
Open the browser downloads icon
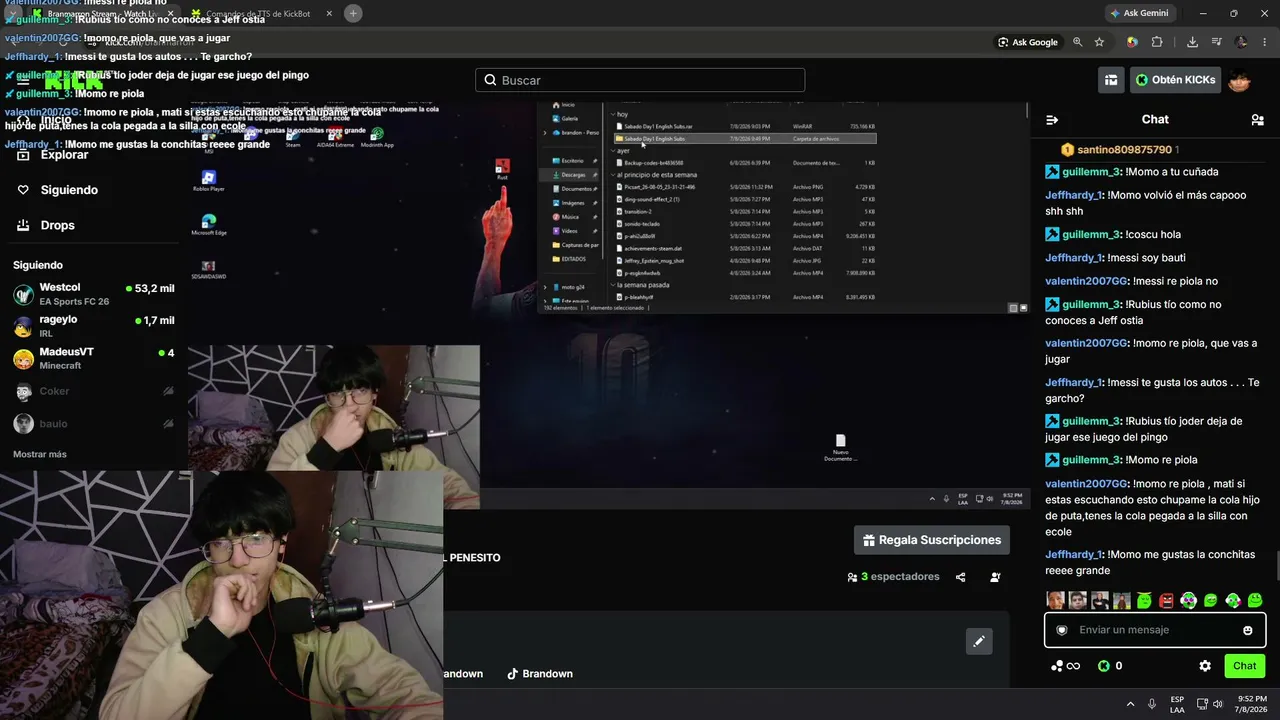[x=1192, y=42]
